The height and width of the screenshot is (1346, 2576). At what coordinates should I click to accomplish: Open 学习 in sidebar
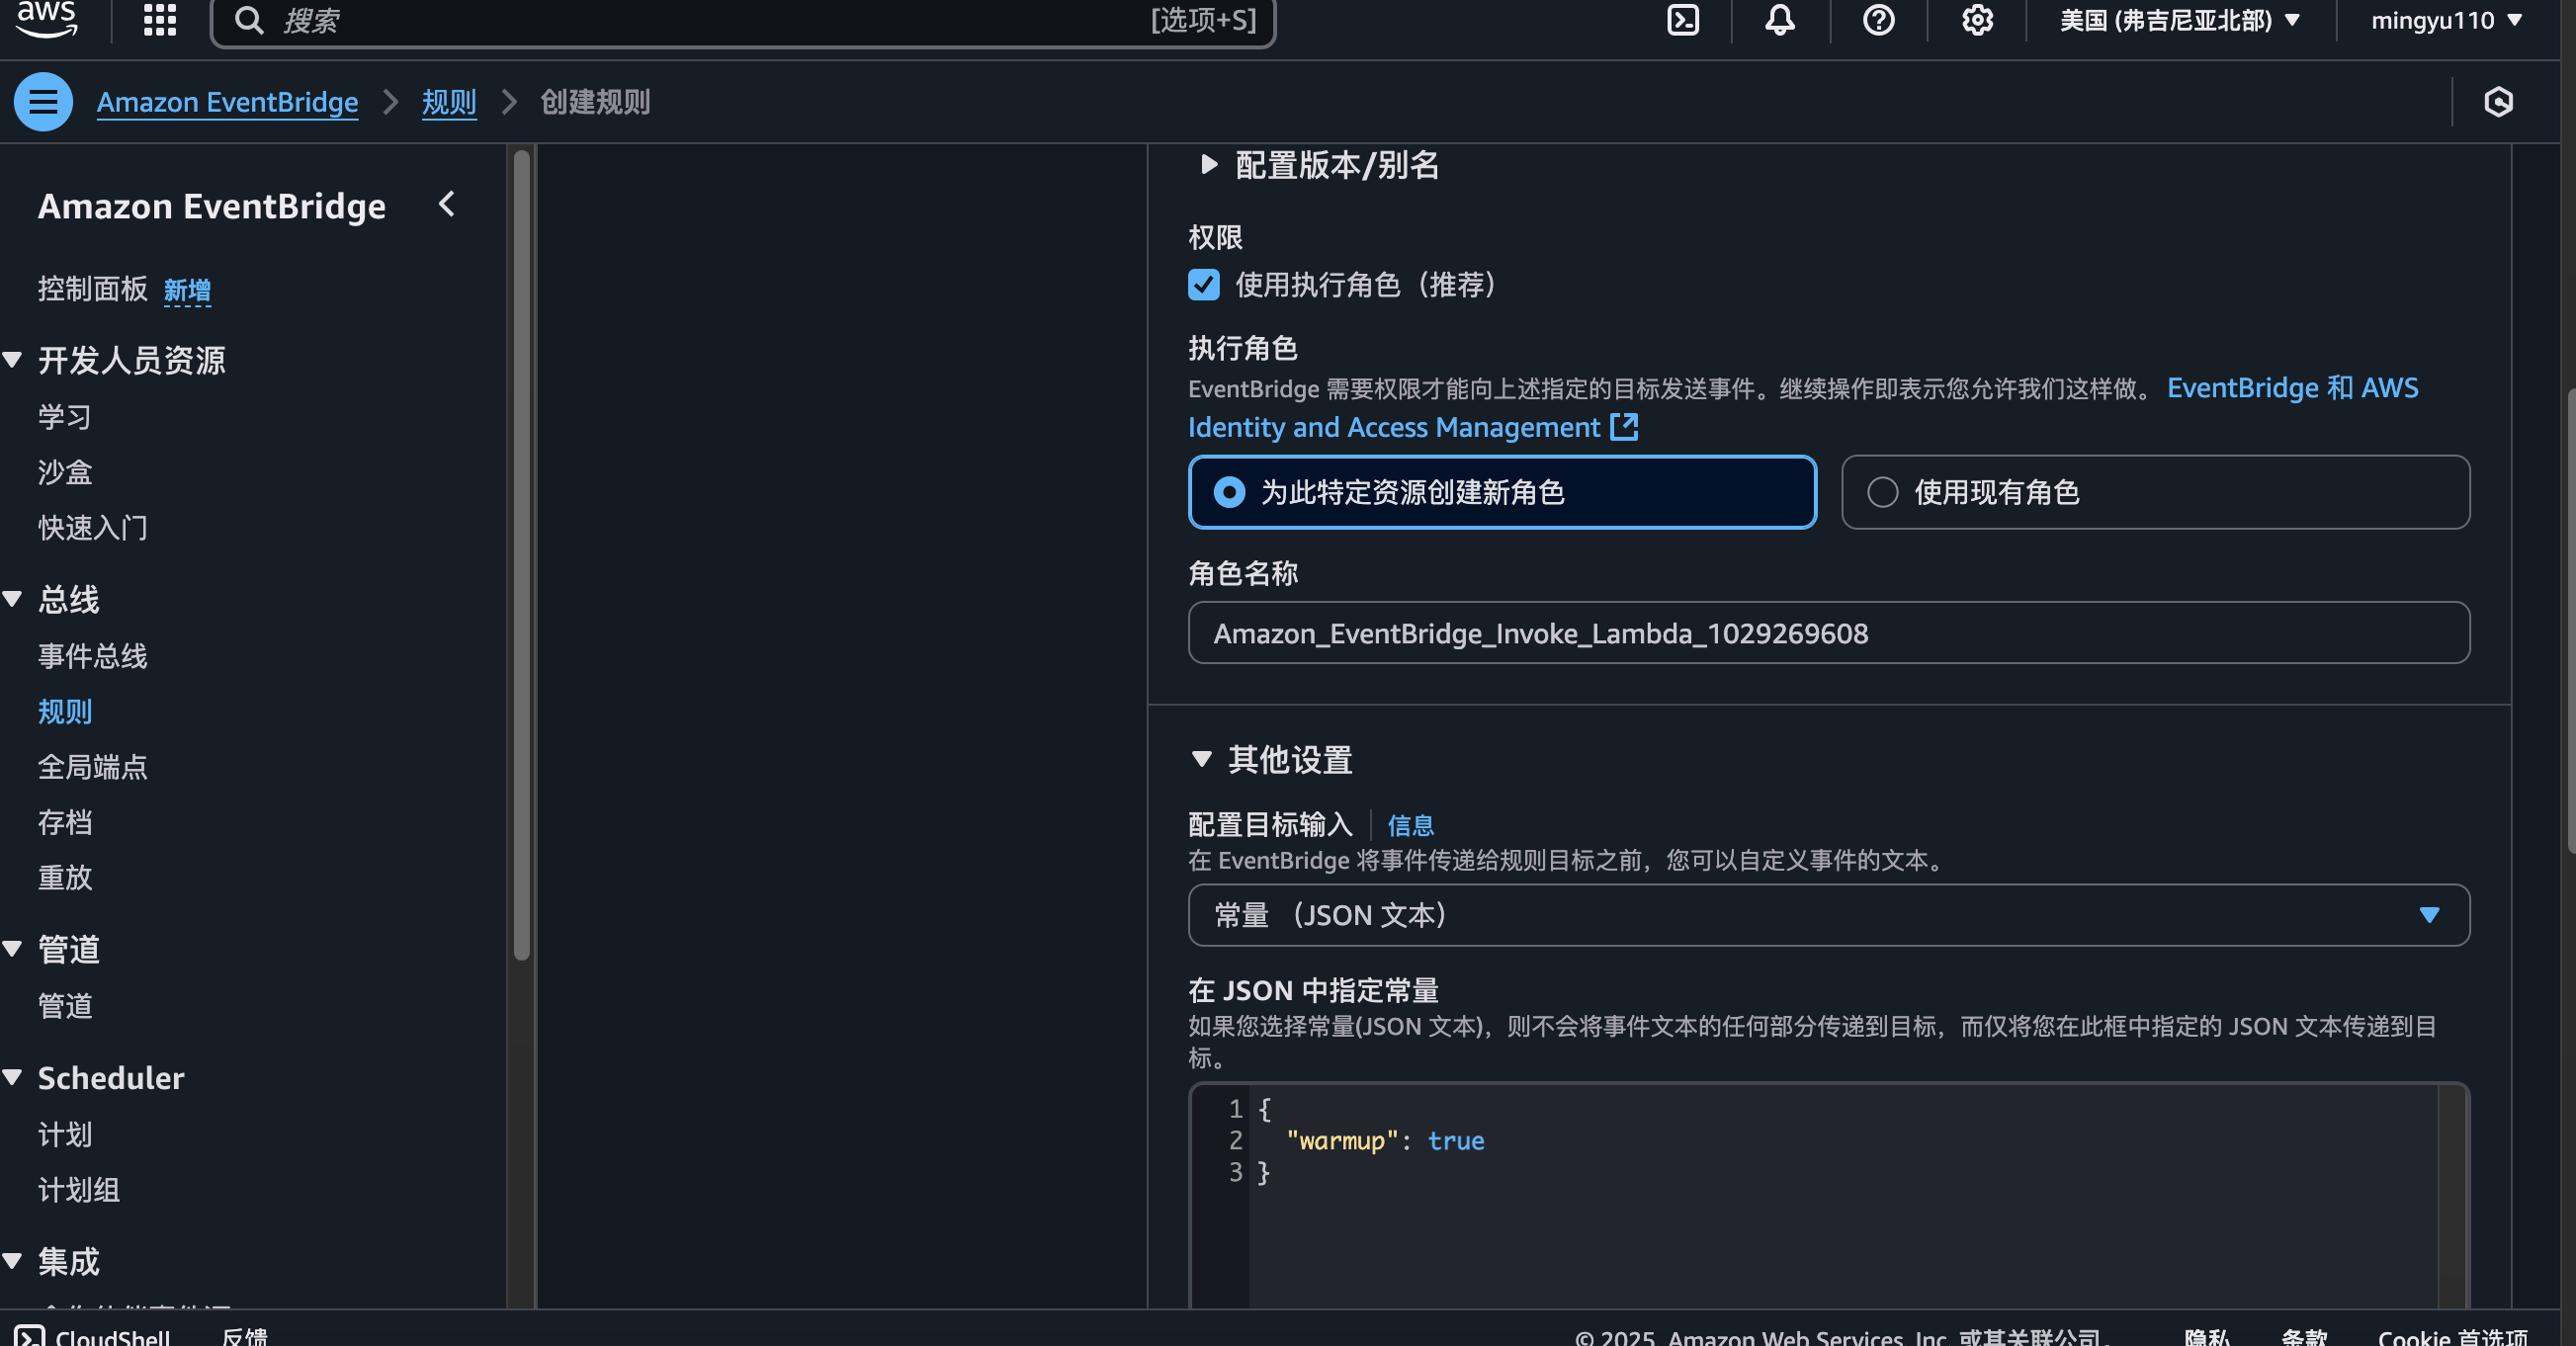(x=65, y=417)
